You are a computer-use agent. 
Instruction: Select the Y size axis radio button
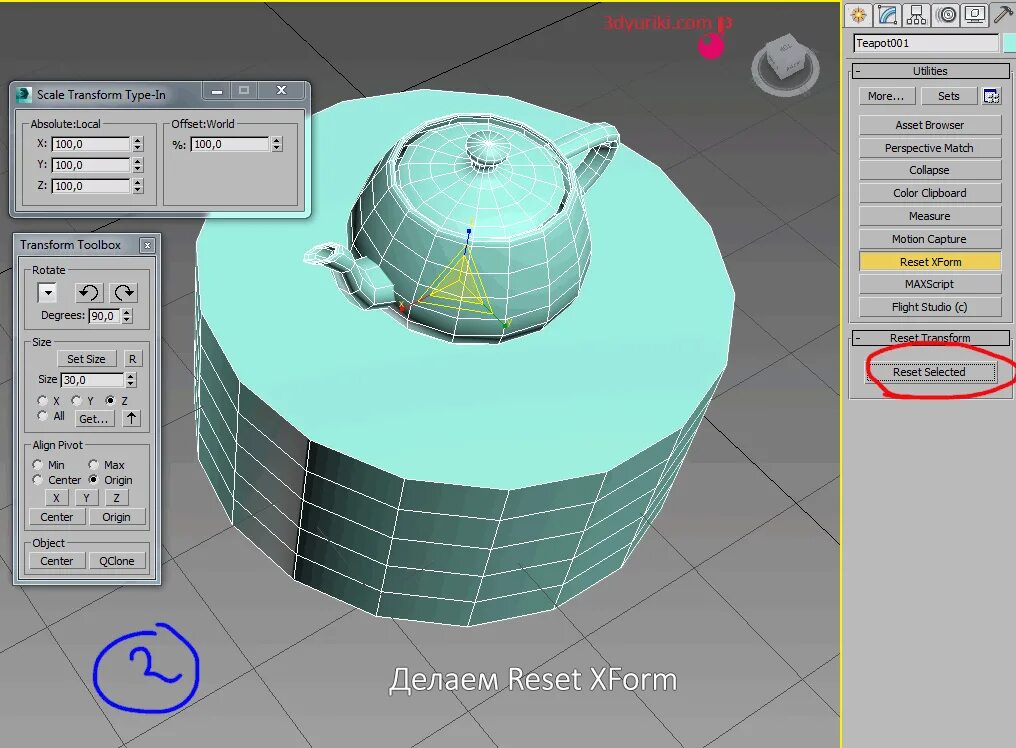click(x=76, y=401)
